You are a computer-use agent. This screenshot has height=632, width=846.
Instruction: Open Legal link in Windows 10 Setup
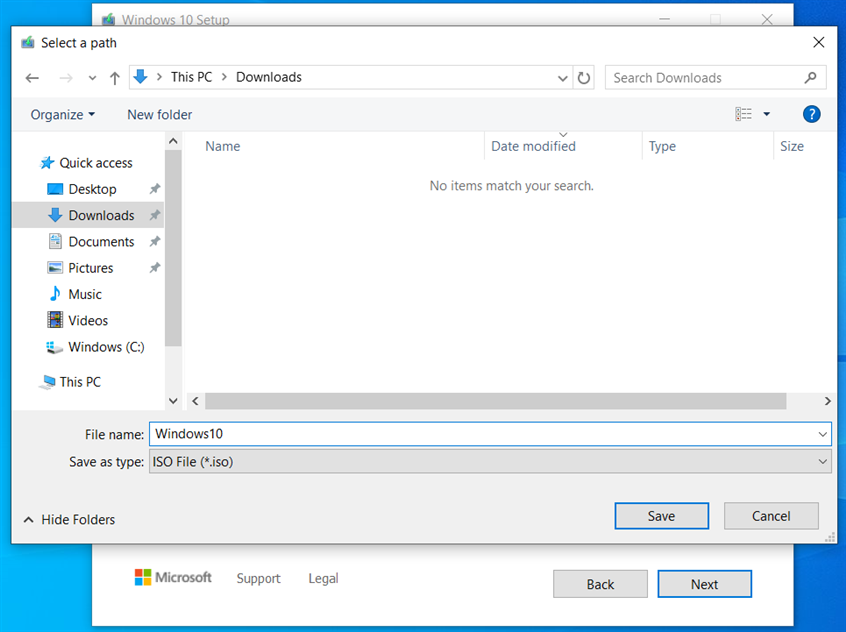(323, 579)
